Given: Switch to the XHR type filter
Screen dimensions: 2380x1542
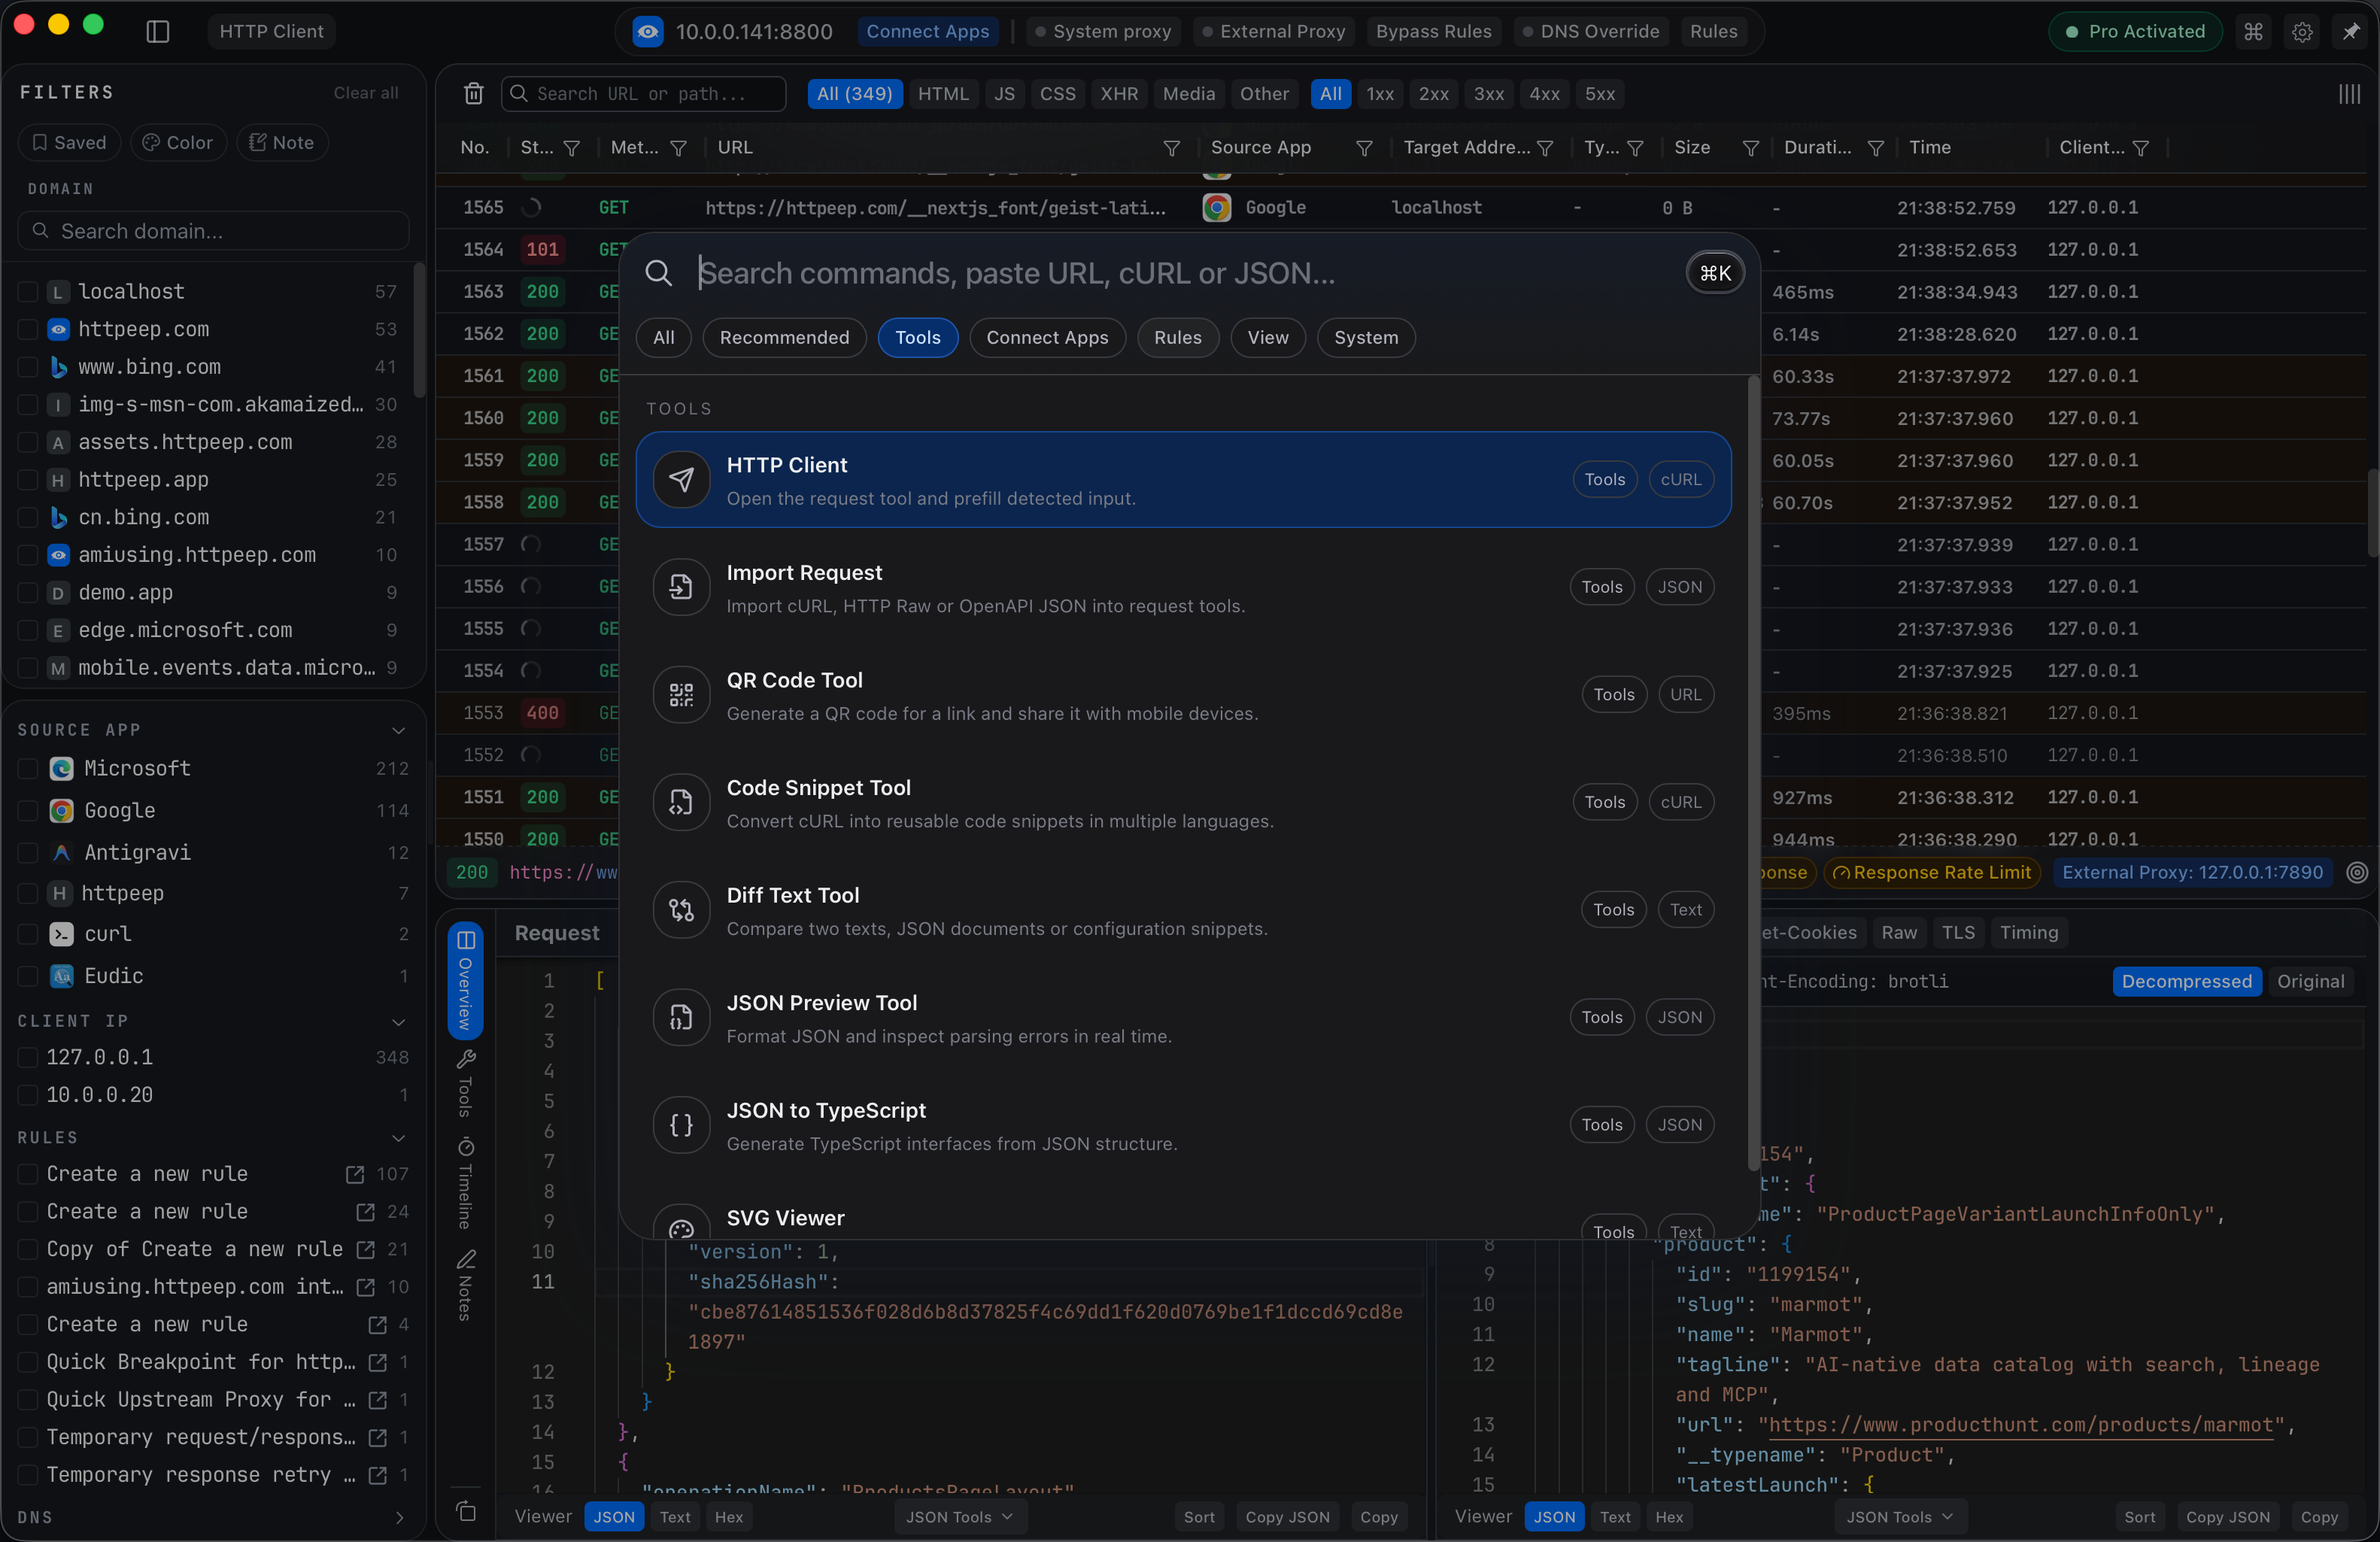Looking at the screenshot, I should coord(1119,94).
